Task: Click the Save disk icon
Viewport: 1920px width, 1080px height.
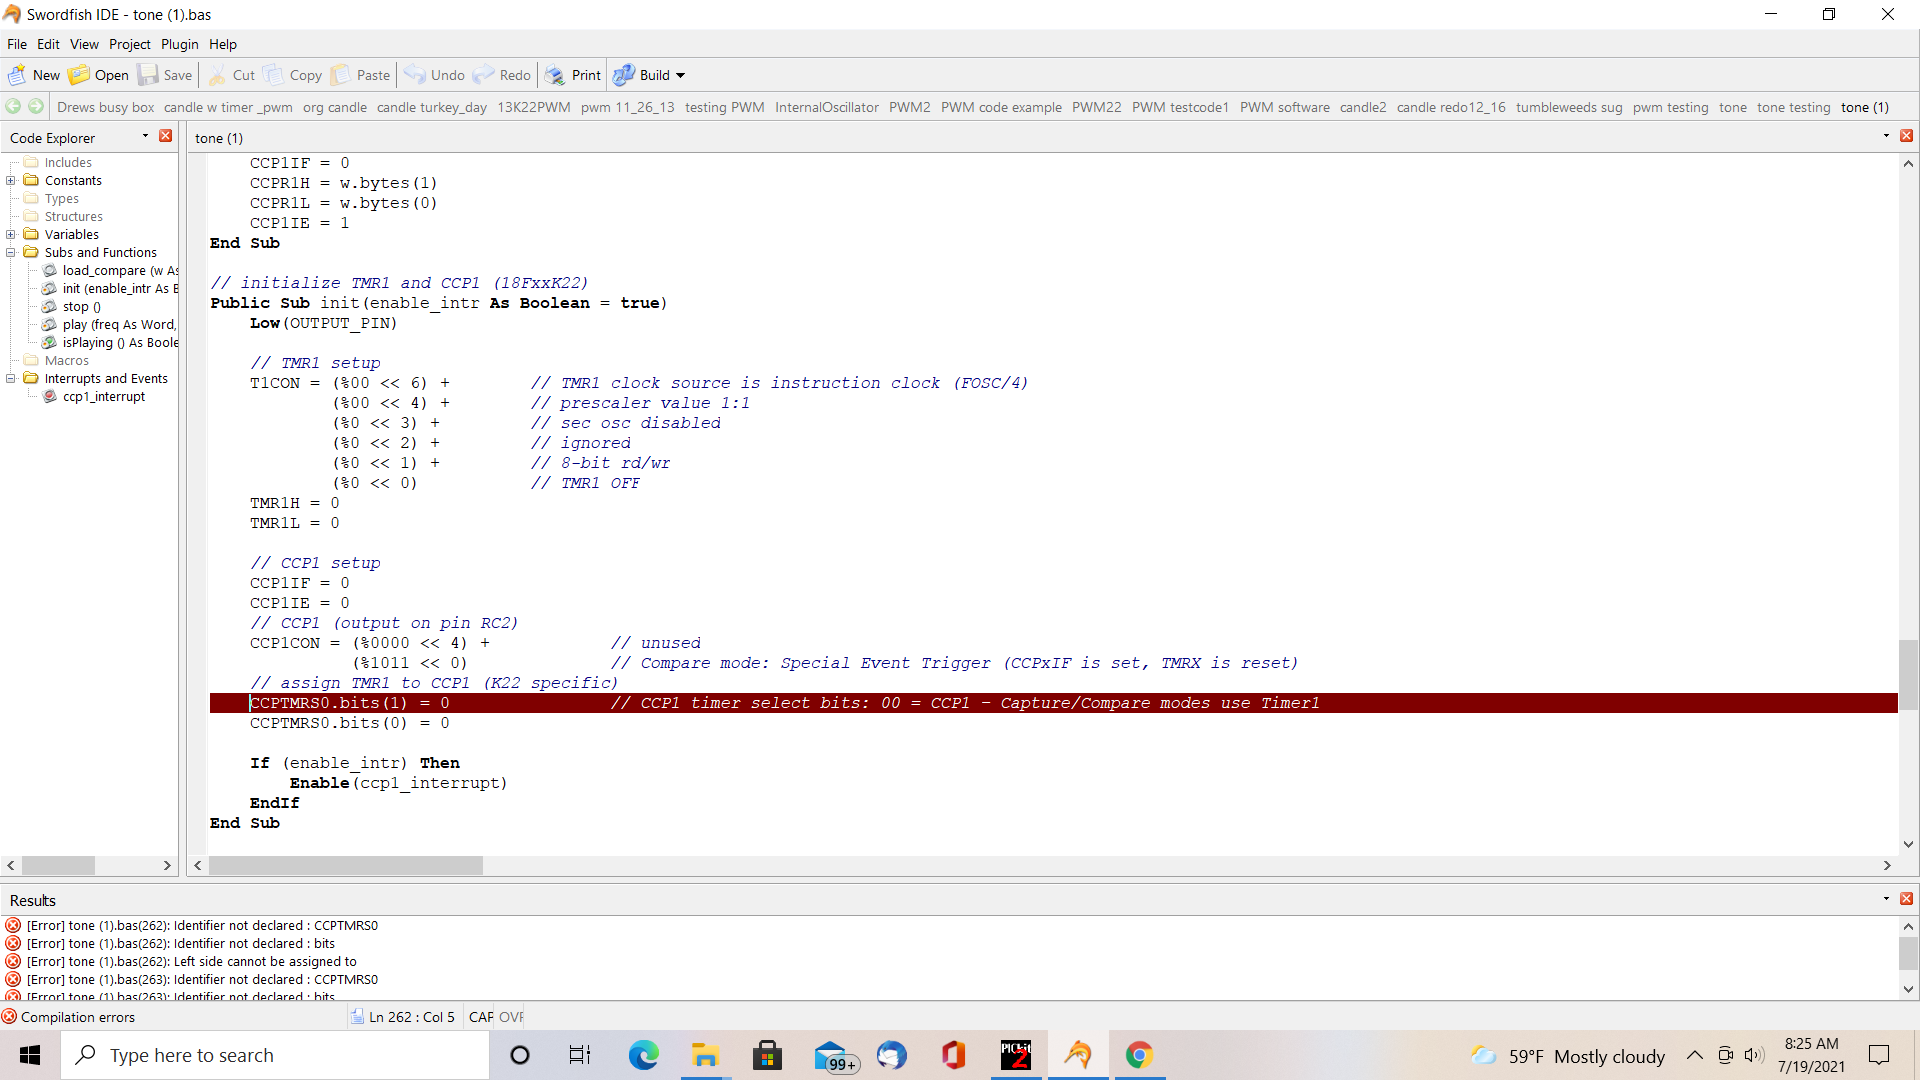Action: [x=148, y=75]
